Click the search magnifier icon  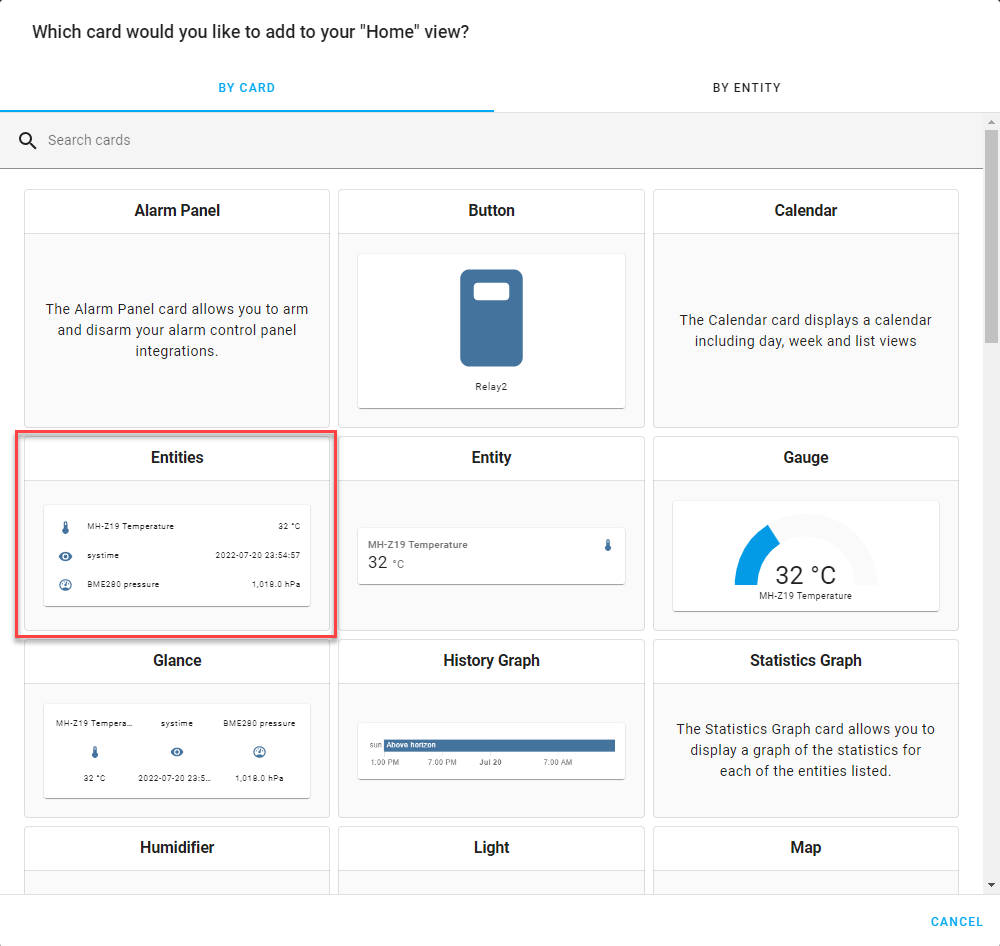tap(27, 140)
